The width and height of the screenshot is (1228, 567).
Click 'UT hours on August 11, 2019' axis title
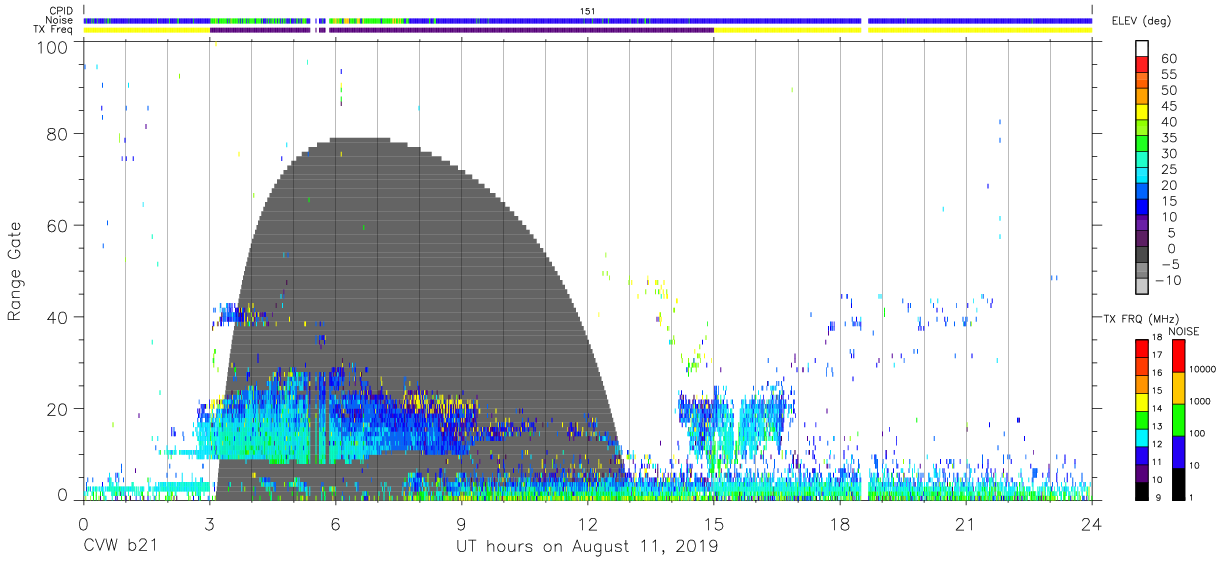point(587,548)
